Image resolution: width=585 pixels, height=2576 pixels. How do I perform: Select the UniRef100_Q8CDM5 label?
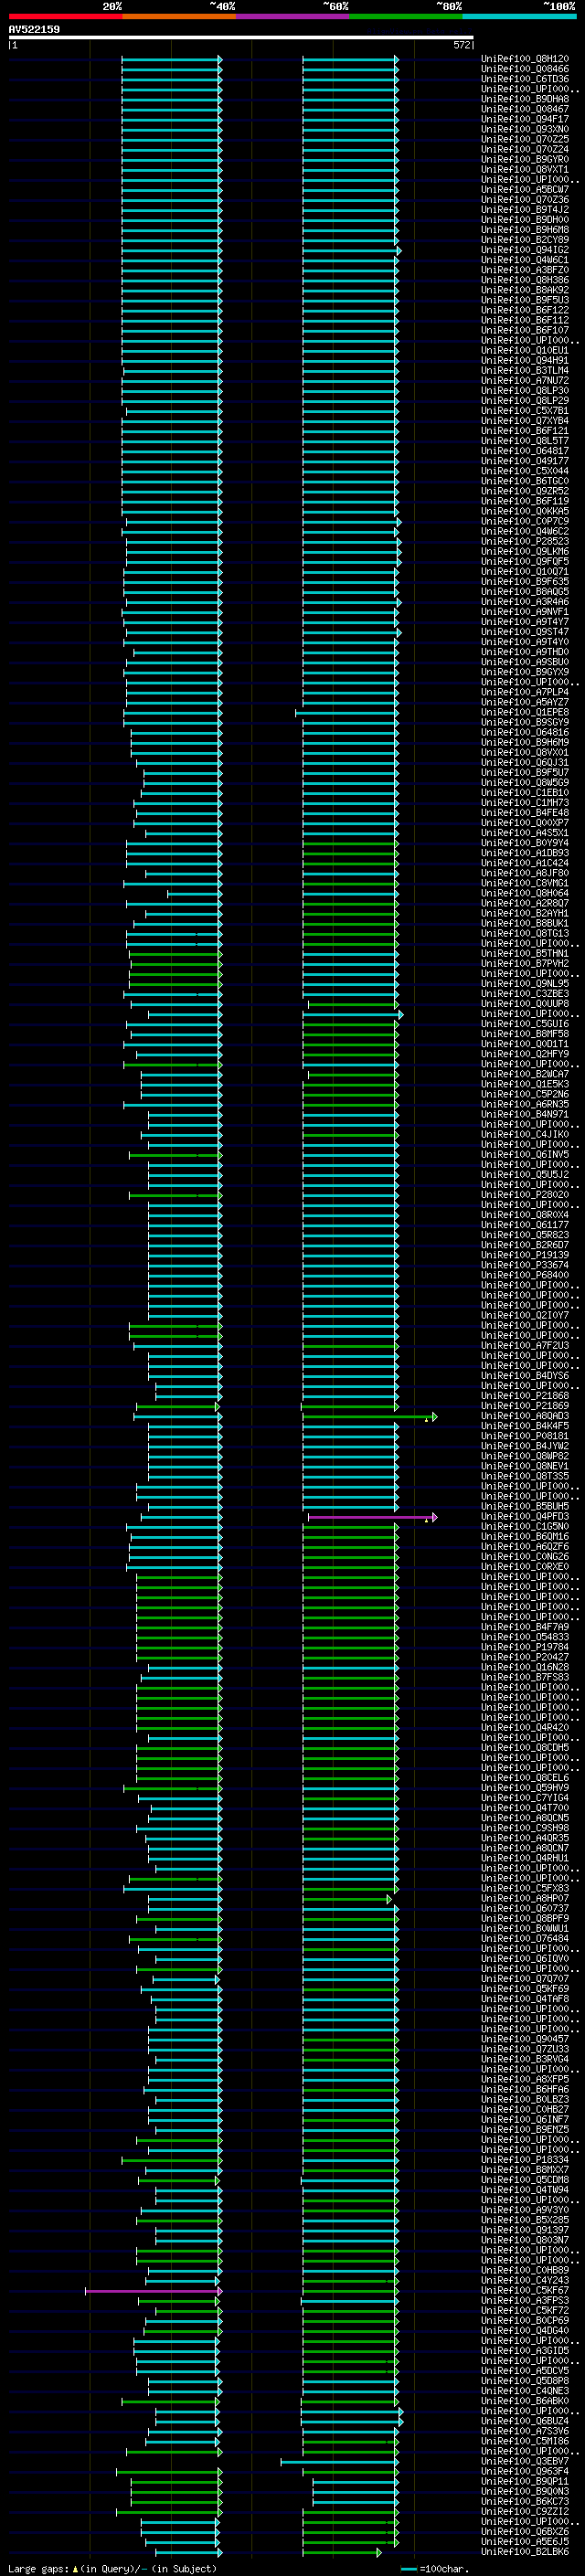click(525, 1747)
